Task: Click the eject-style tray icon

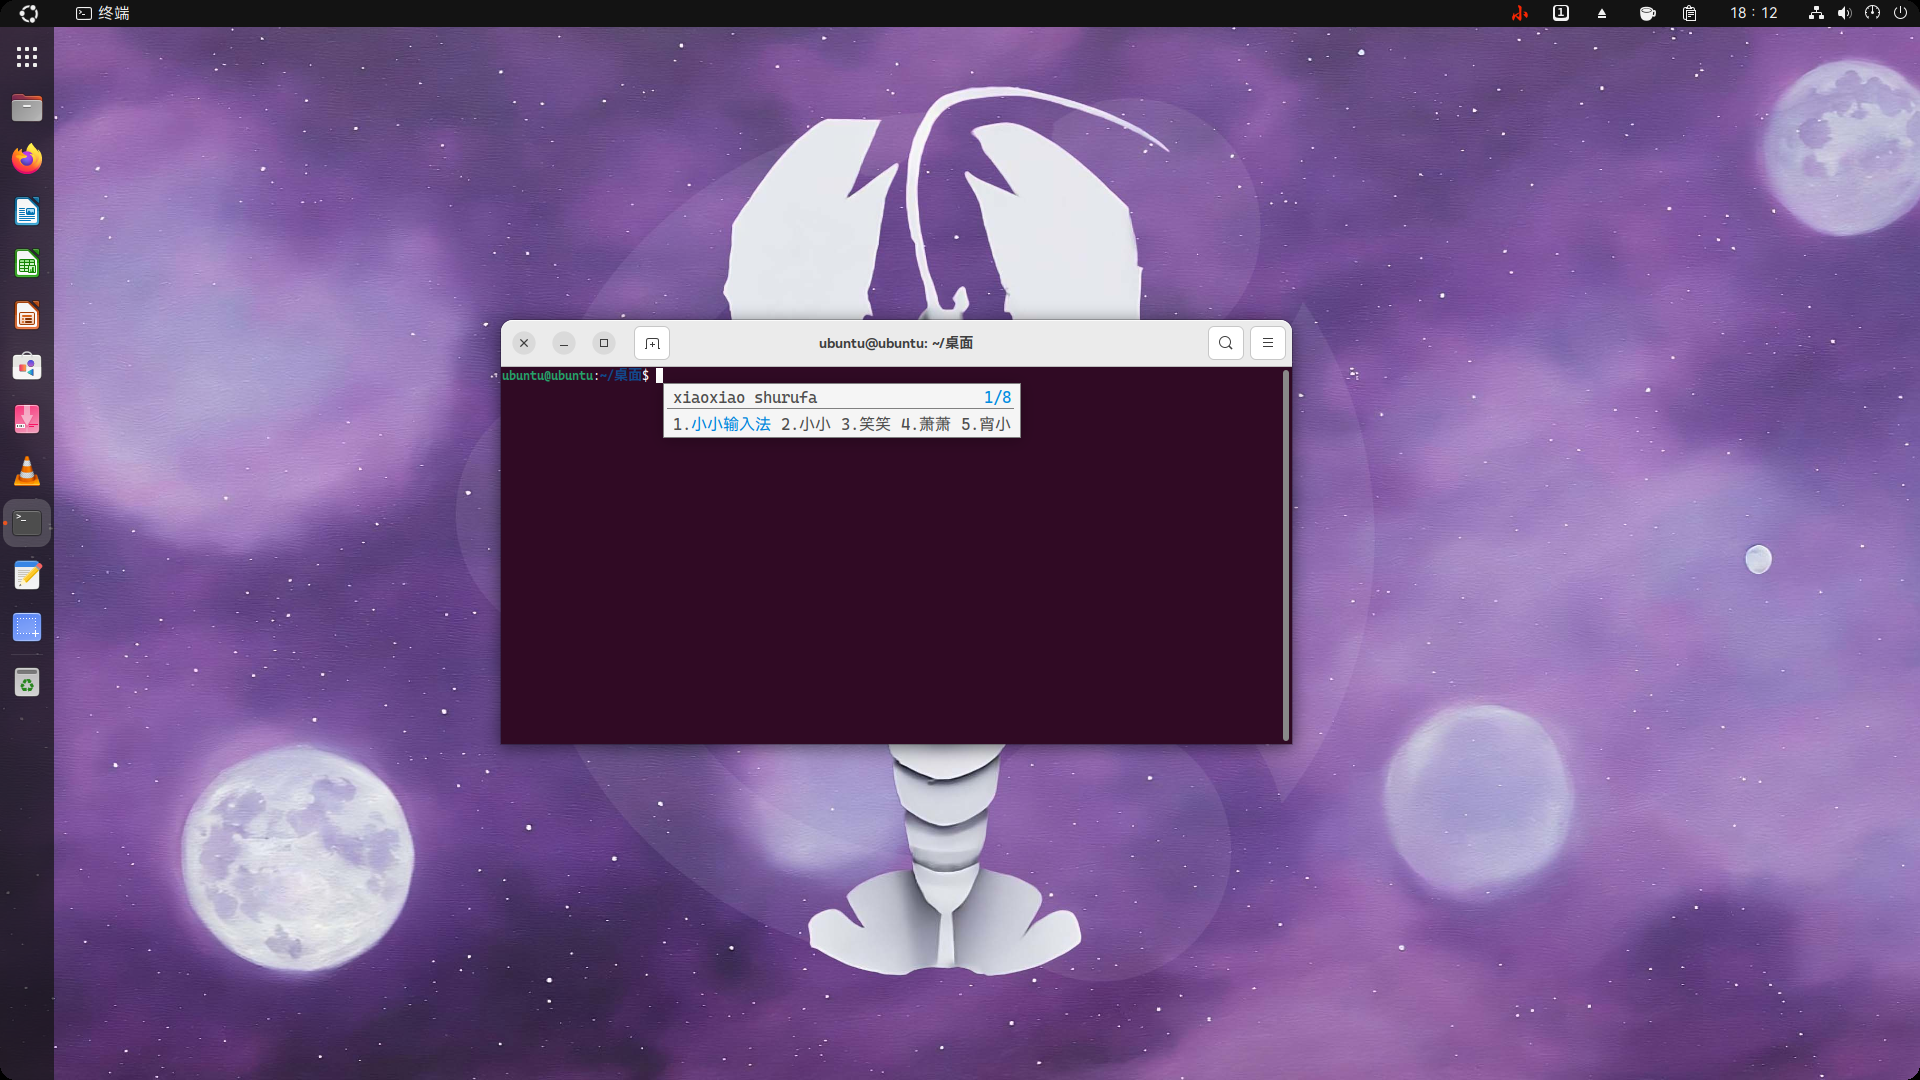Action: tap(1602, 13)
